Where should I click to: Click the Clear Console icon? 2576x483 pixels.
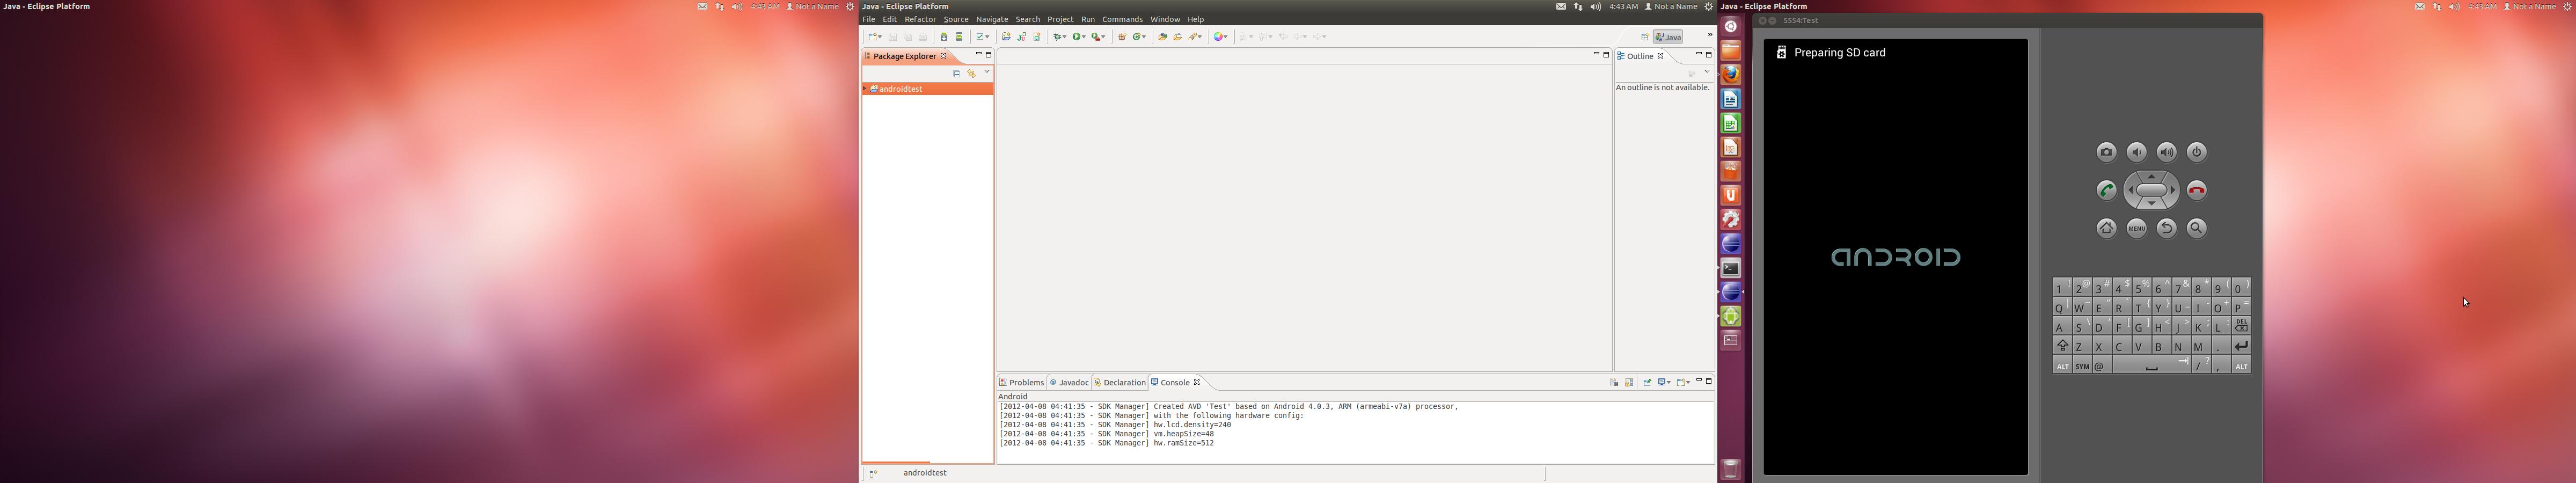1614,382
